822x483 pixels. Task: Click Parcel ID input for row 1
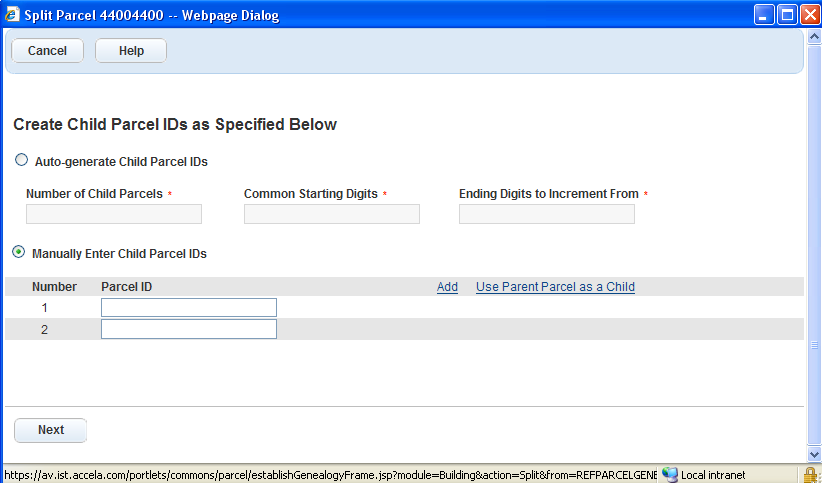[x=189, y=308]
